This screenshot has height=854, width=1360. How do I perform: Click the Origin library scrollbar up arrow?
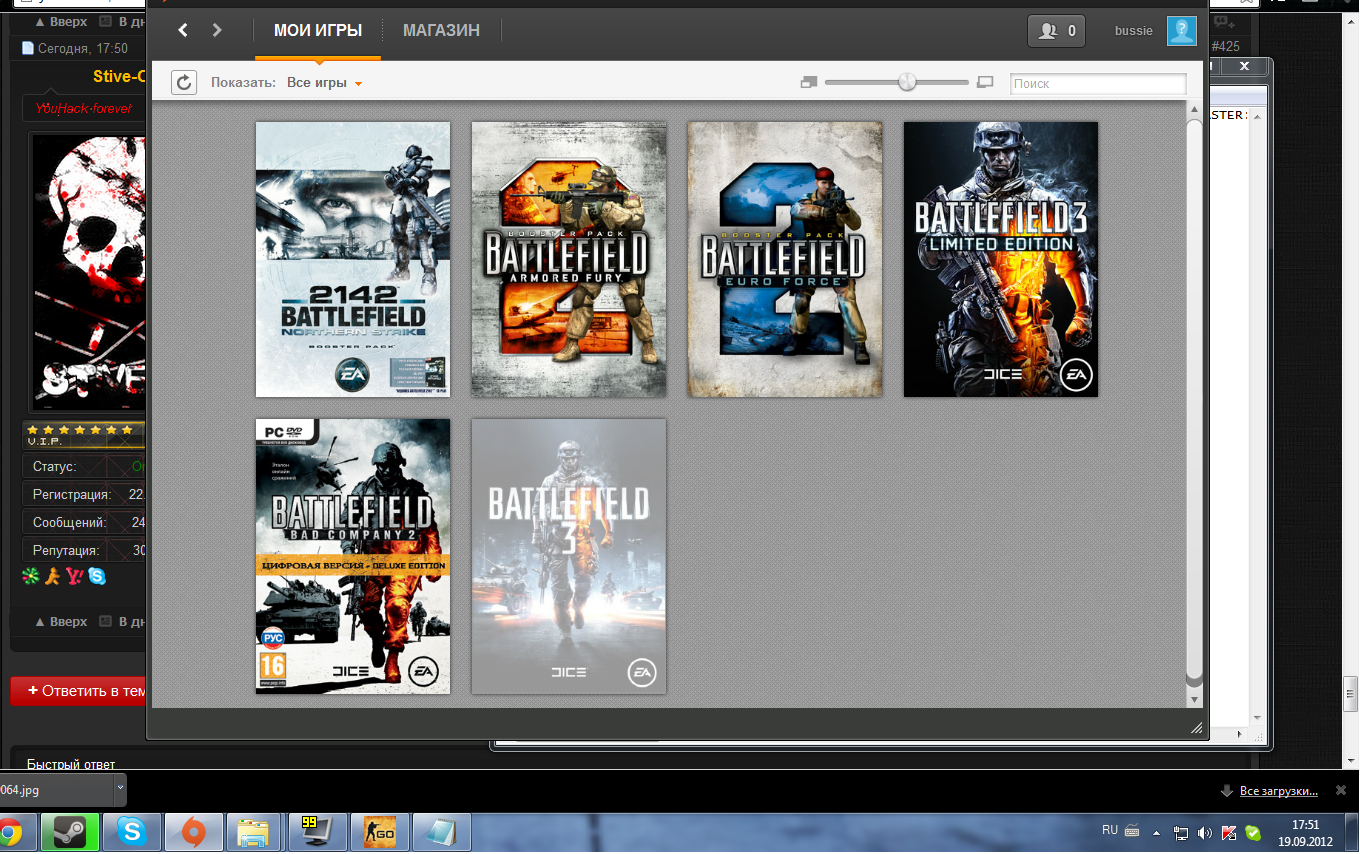click(x=1194, y=108)
